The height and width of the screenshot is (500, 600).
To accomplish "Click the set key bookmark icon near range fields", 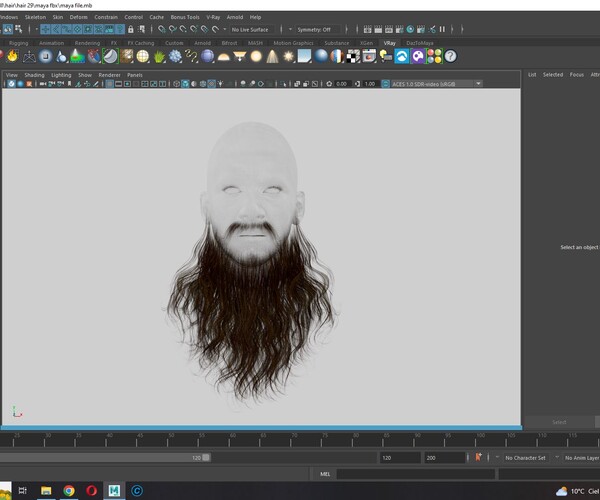I will point(478,457).
